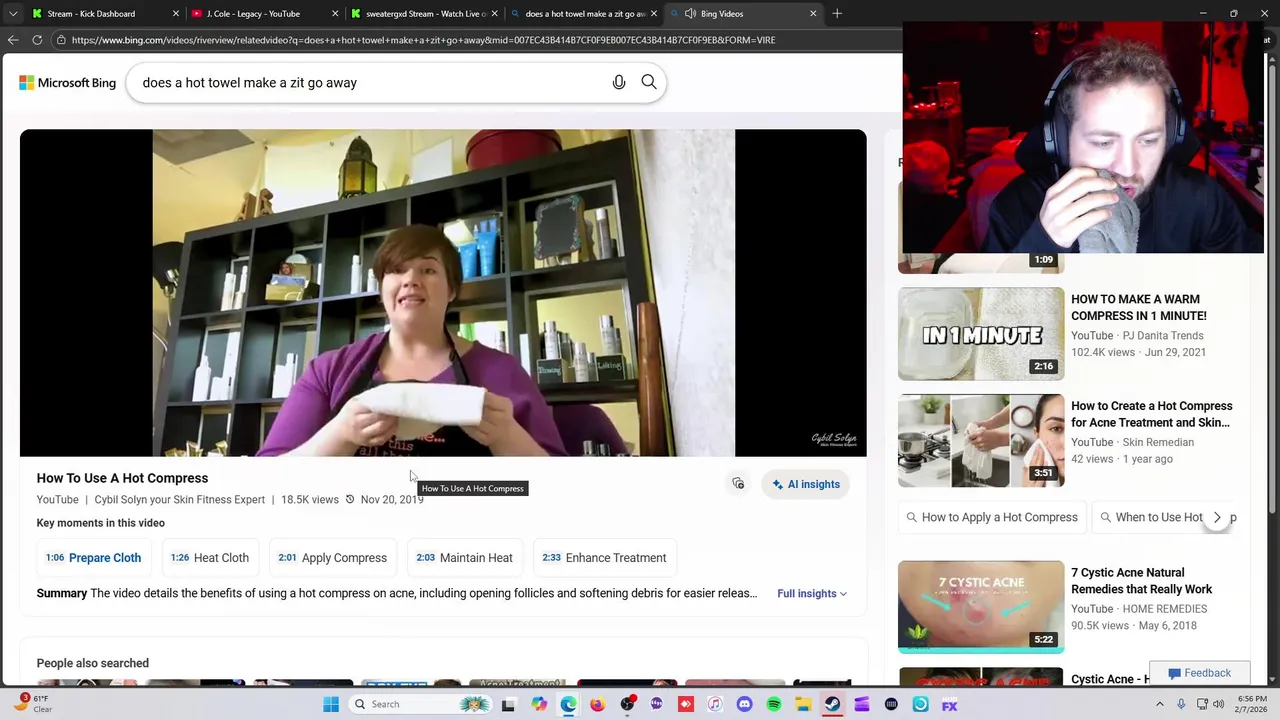
Task: Open 'HOW TO MAKE A WARM COMPRESS IN 1 MINUTE!' title
Action: point(1139,307)
